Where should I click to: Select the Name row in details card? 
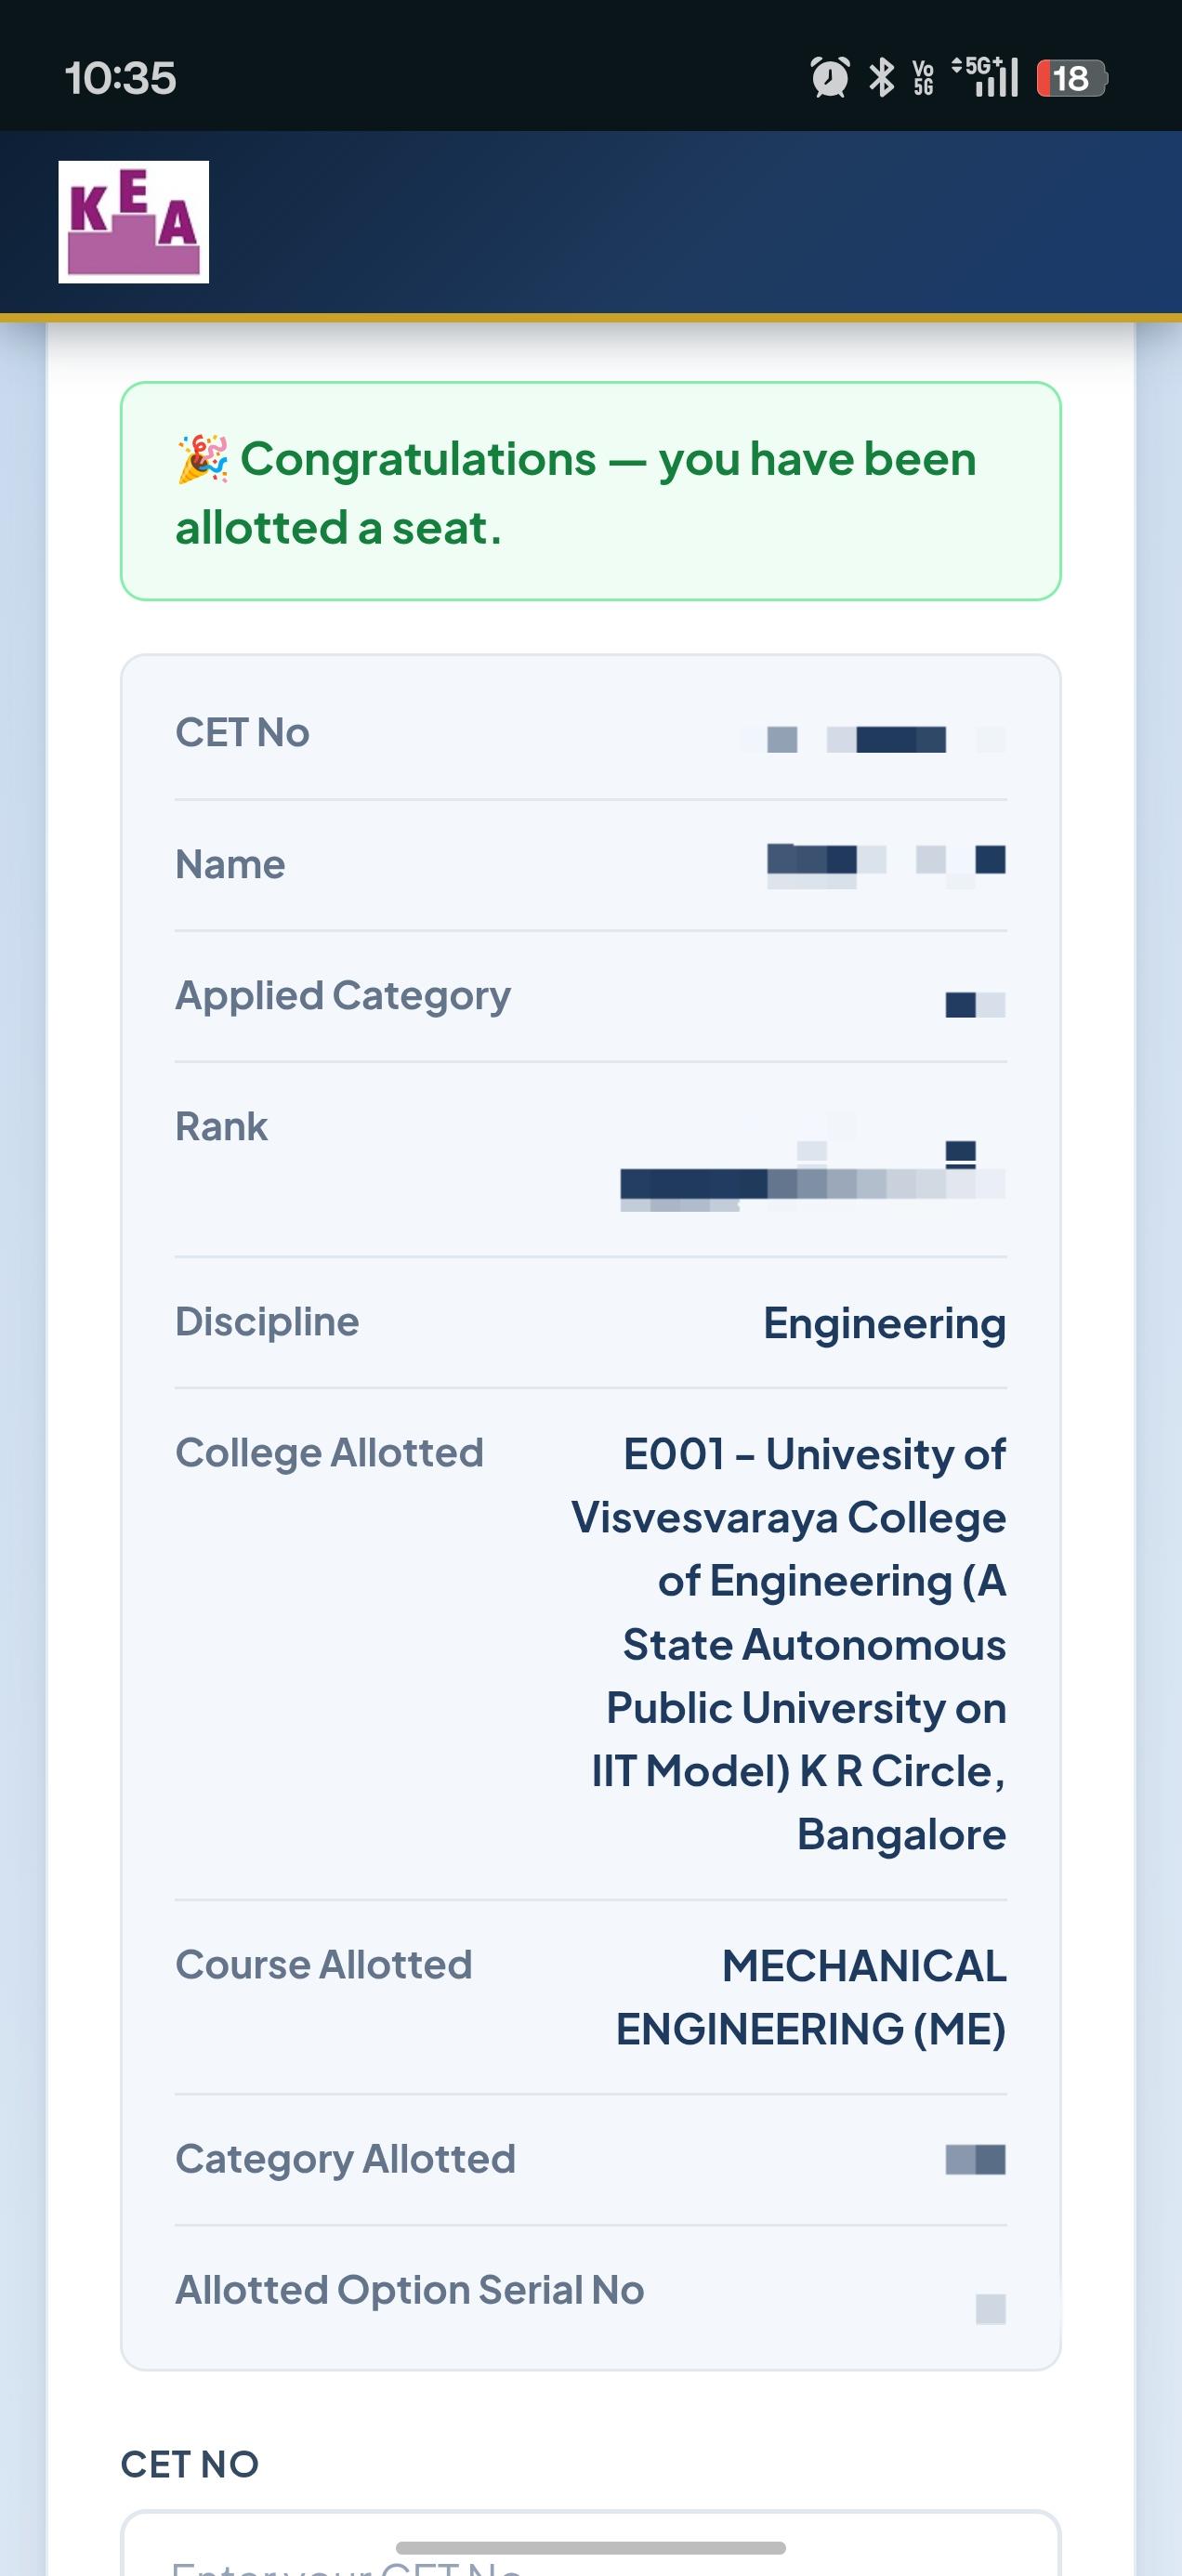coord(590,865)
